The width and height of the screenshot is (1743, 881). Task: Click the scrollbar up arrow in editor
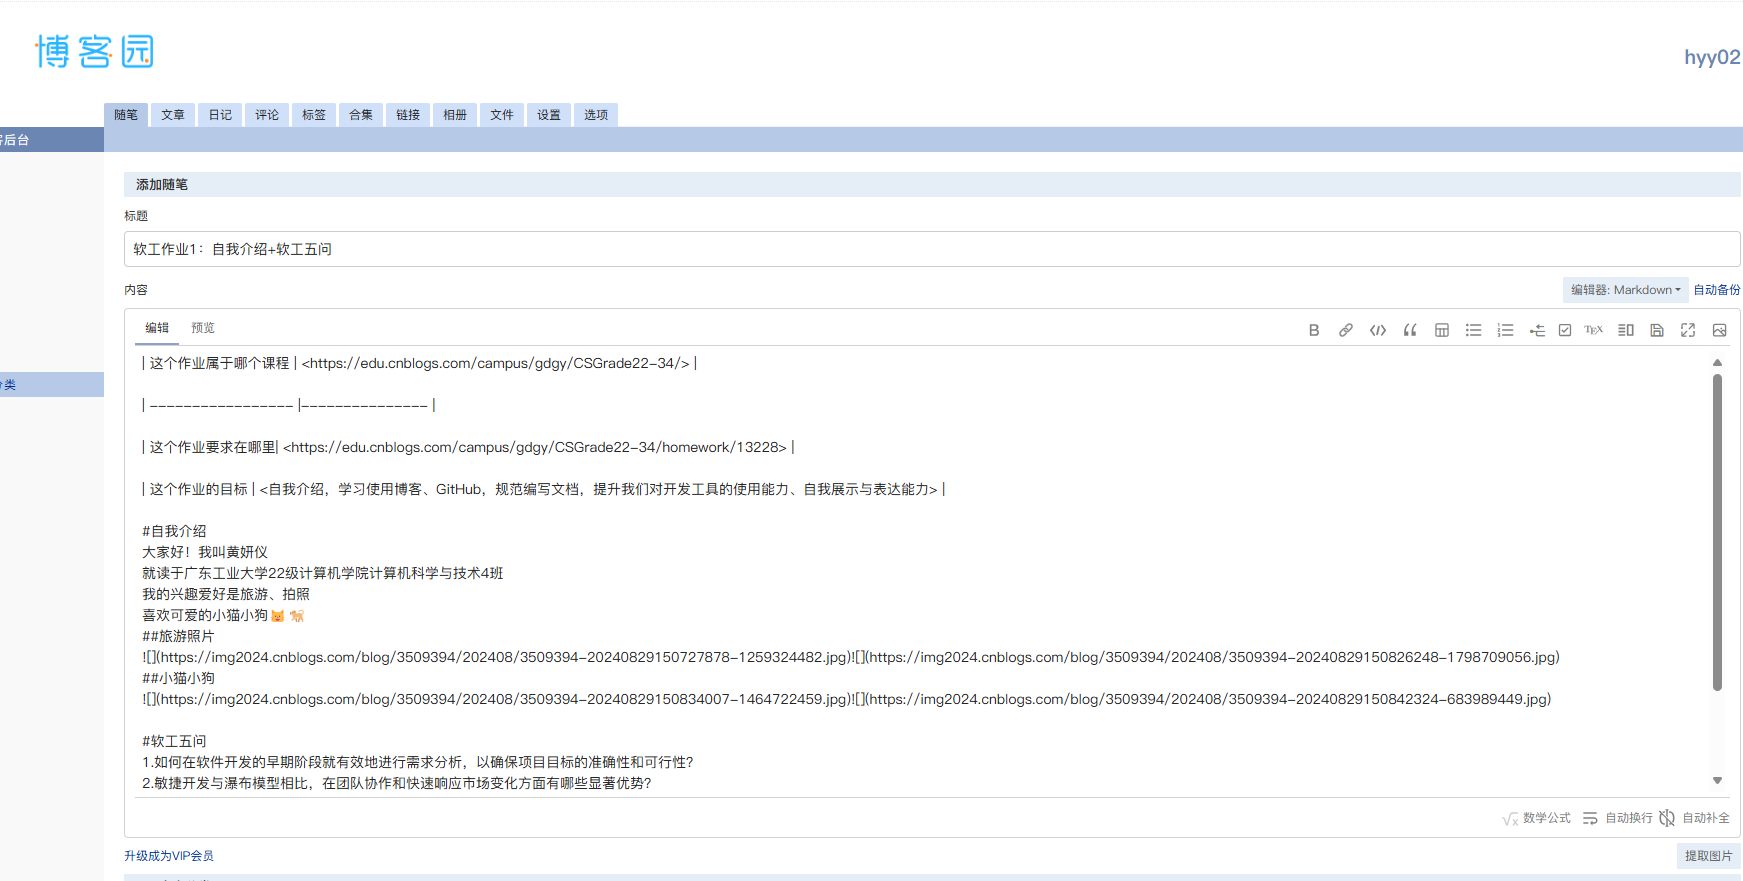1717,363
